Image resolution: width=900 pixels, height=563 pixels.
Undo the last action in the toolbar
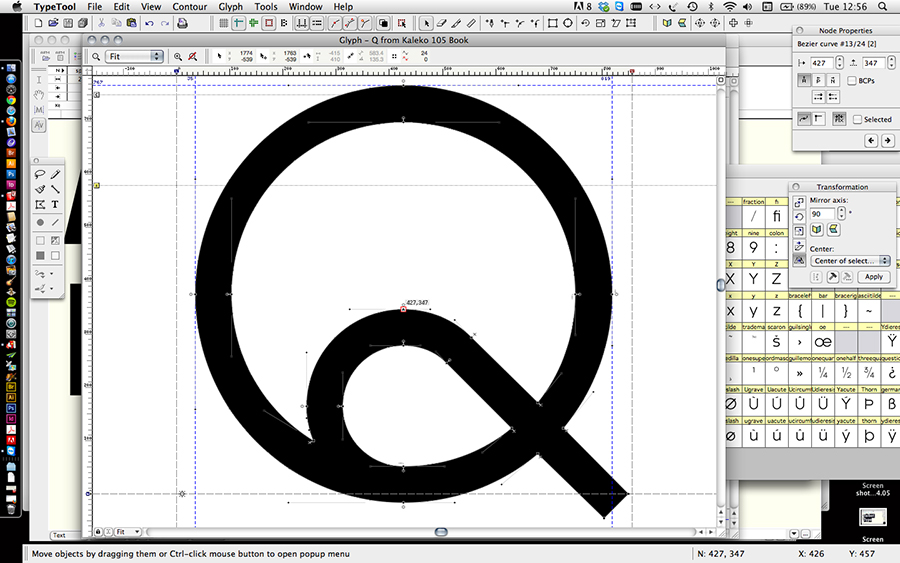[149, 23]
